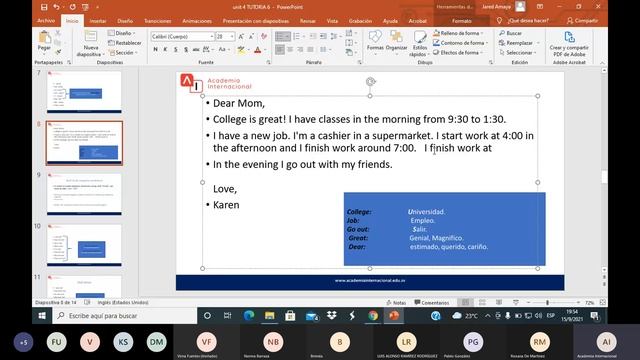Click the Compartir button

coord(582,20)
